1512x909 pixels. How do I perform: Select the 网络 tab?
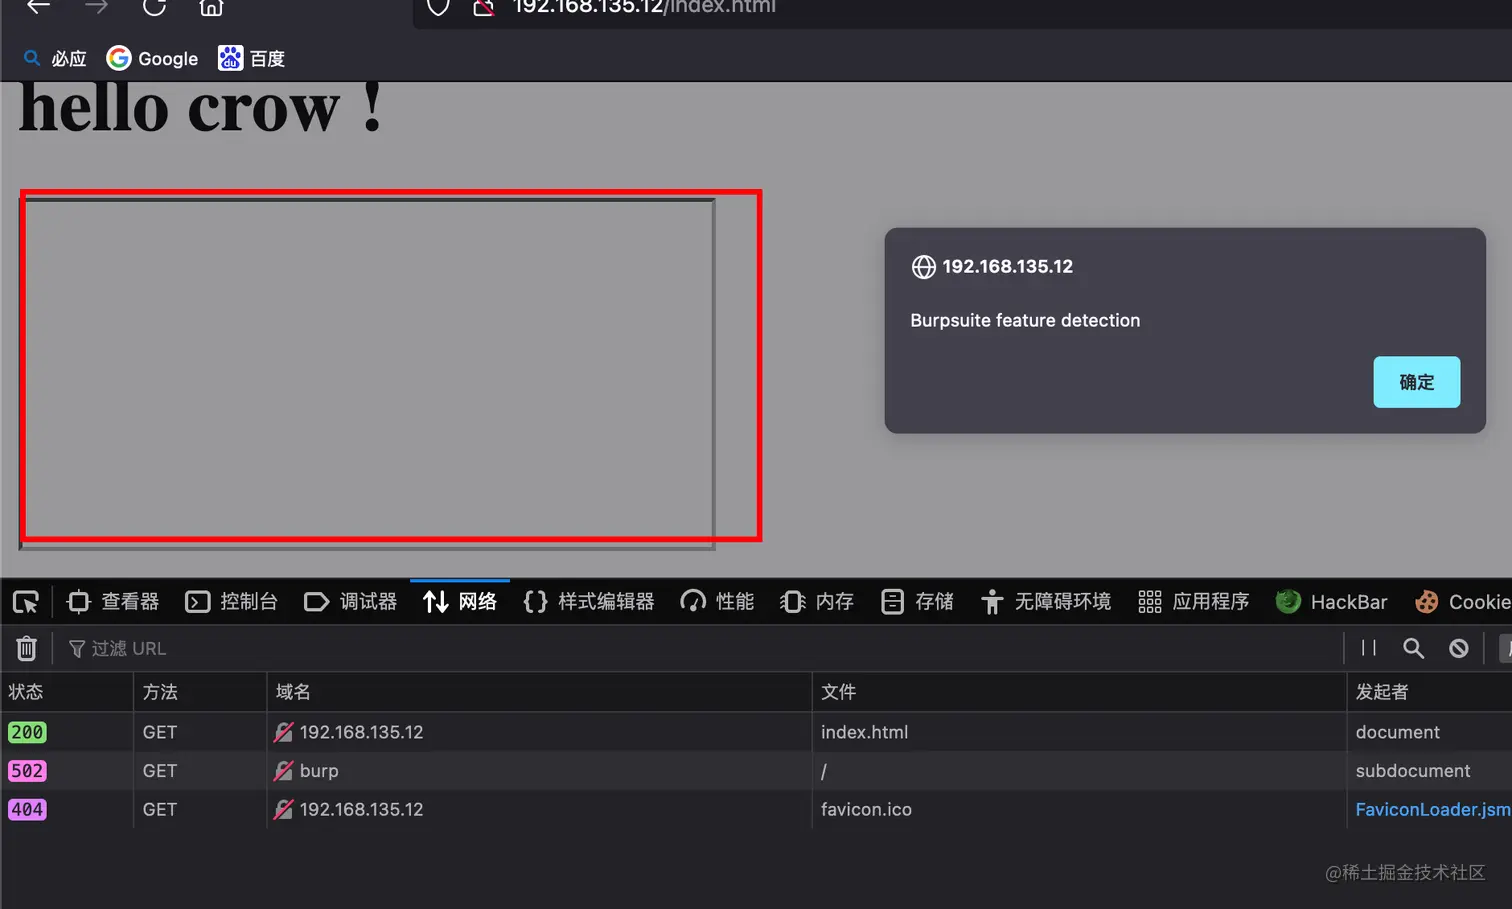[460, 602]
